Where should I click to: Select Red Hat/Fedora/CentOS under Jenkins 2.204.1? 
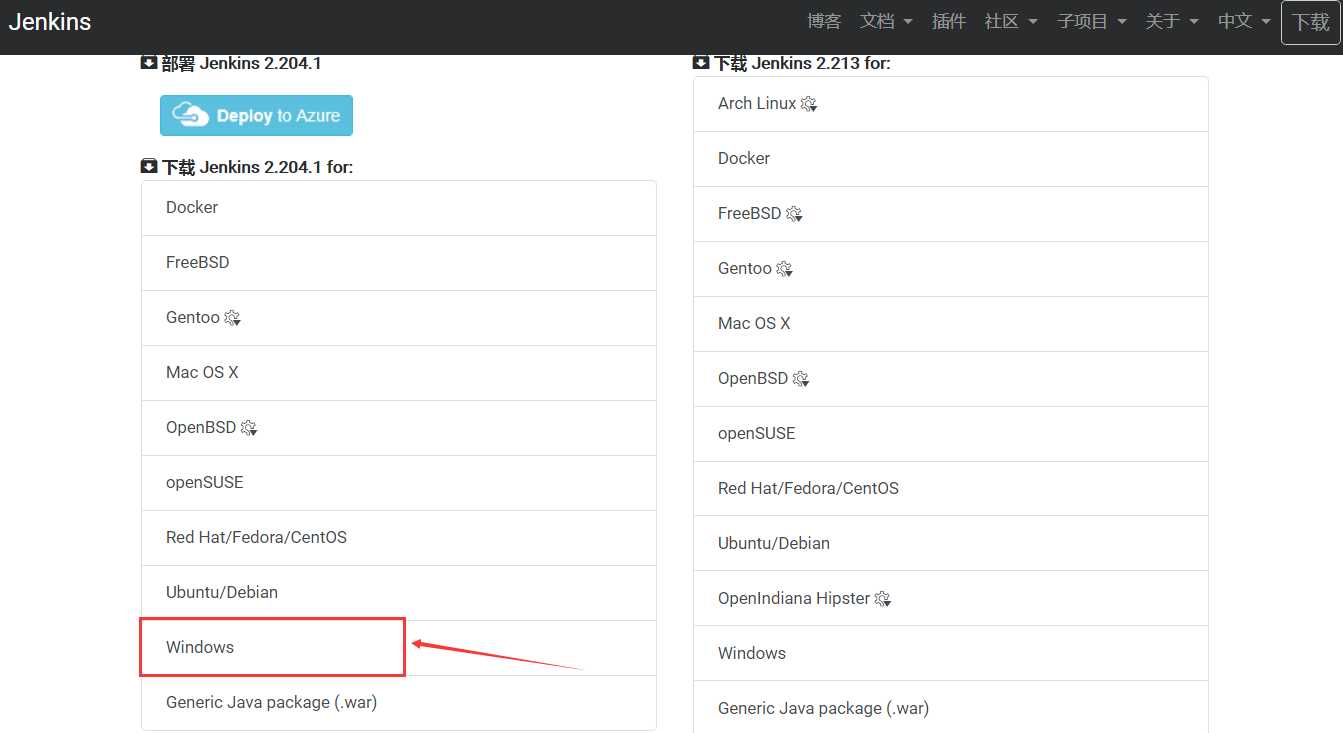point(398,538)
